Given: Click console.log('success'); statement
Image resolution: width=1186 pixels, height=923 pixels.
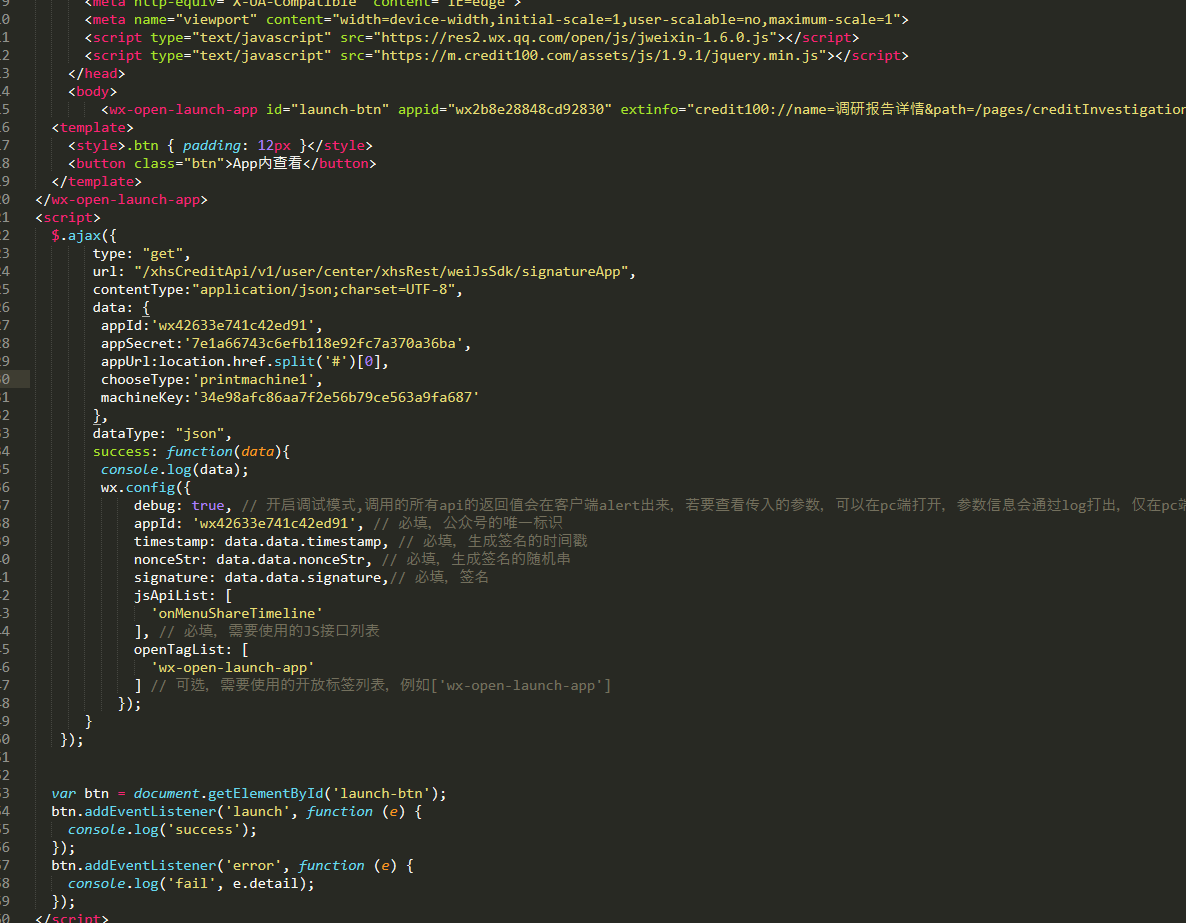Looking at the screenshot, I should tap(162, 830).
